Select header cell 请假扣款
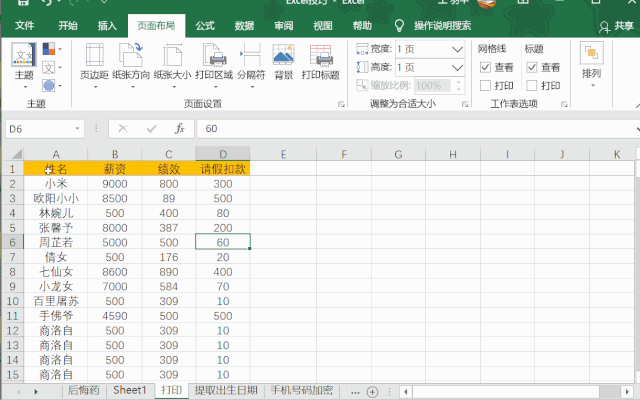Viewport: 640px width, 400px height. 223,169
